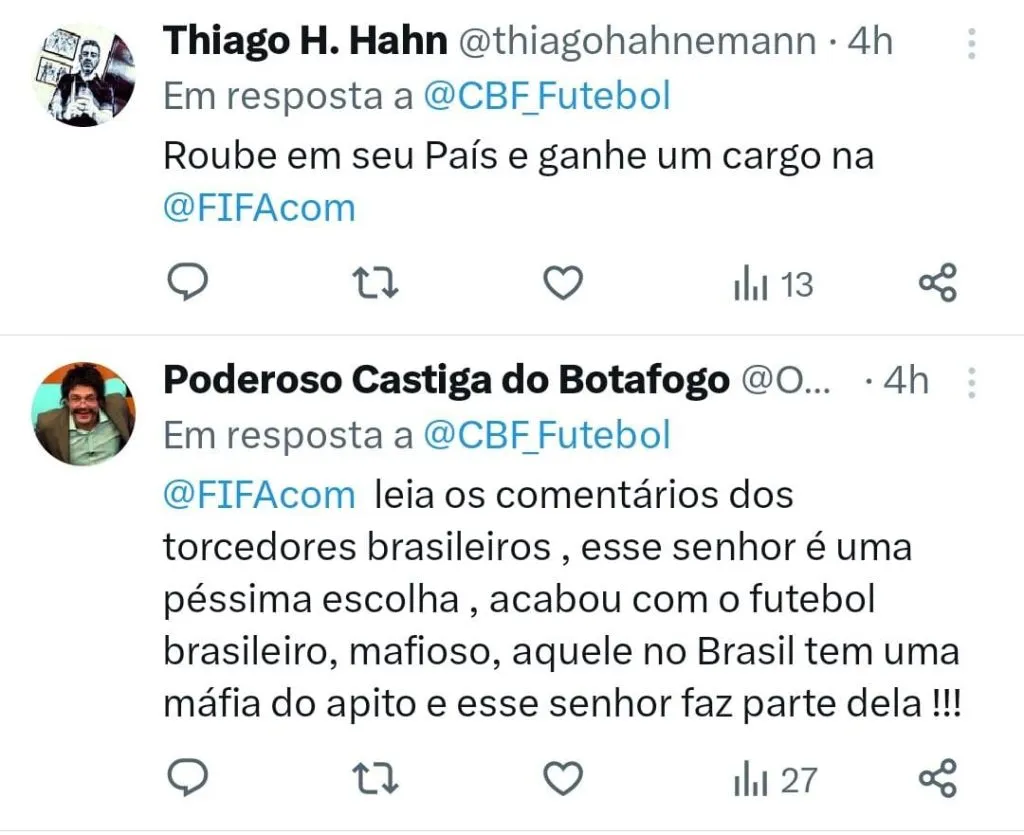Like Thiago H. Hahn's tweet
The image size is (1024, 835).
coord(563,285)
